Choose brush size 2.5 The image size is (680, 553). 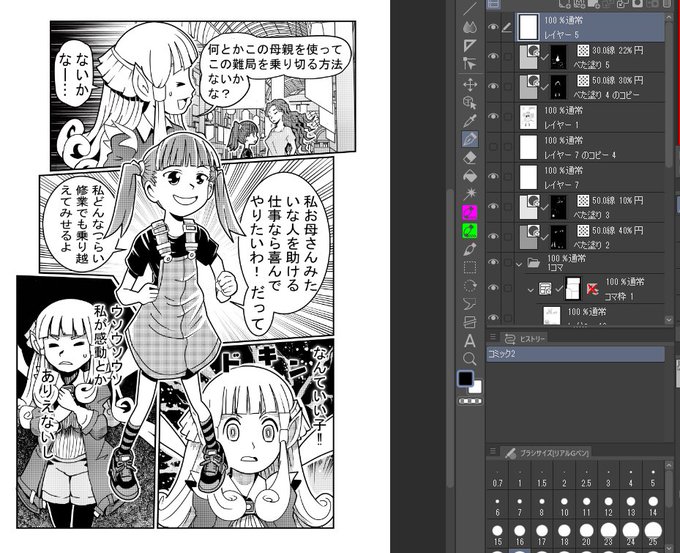tap(586, 478)
